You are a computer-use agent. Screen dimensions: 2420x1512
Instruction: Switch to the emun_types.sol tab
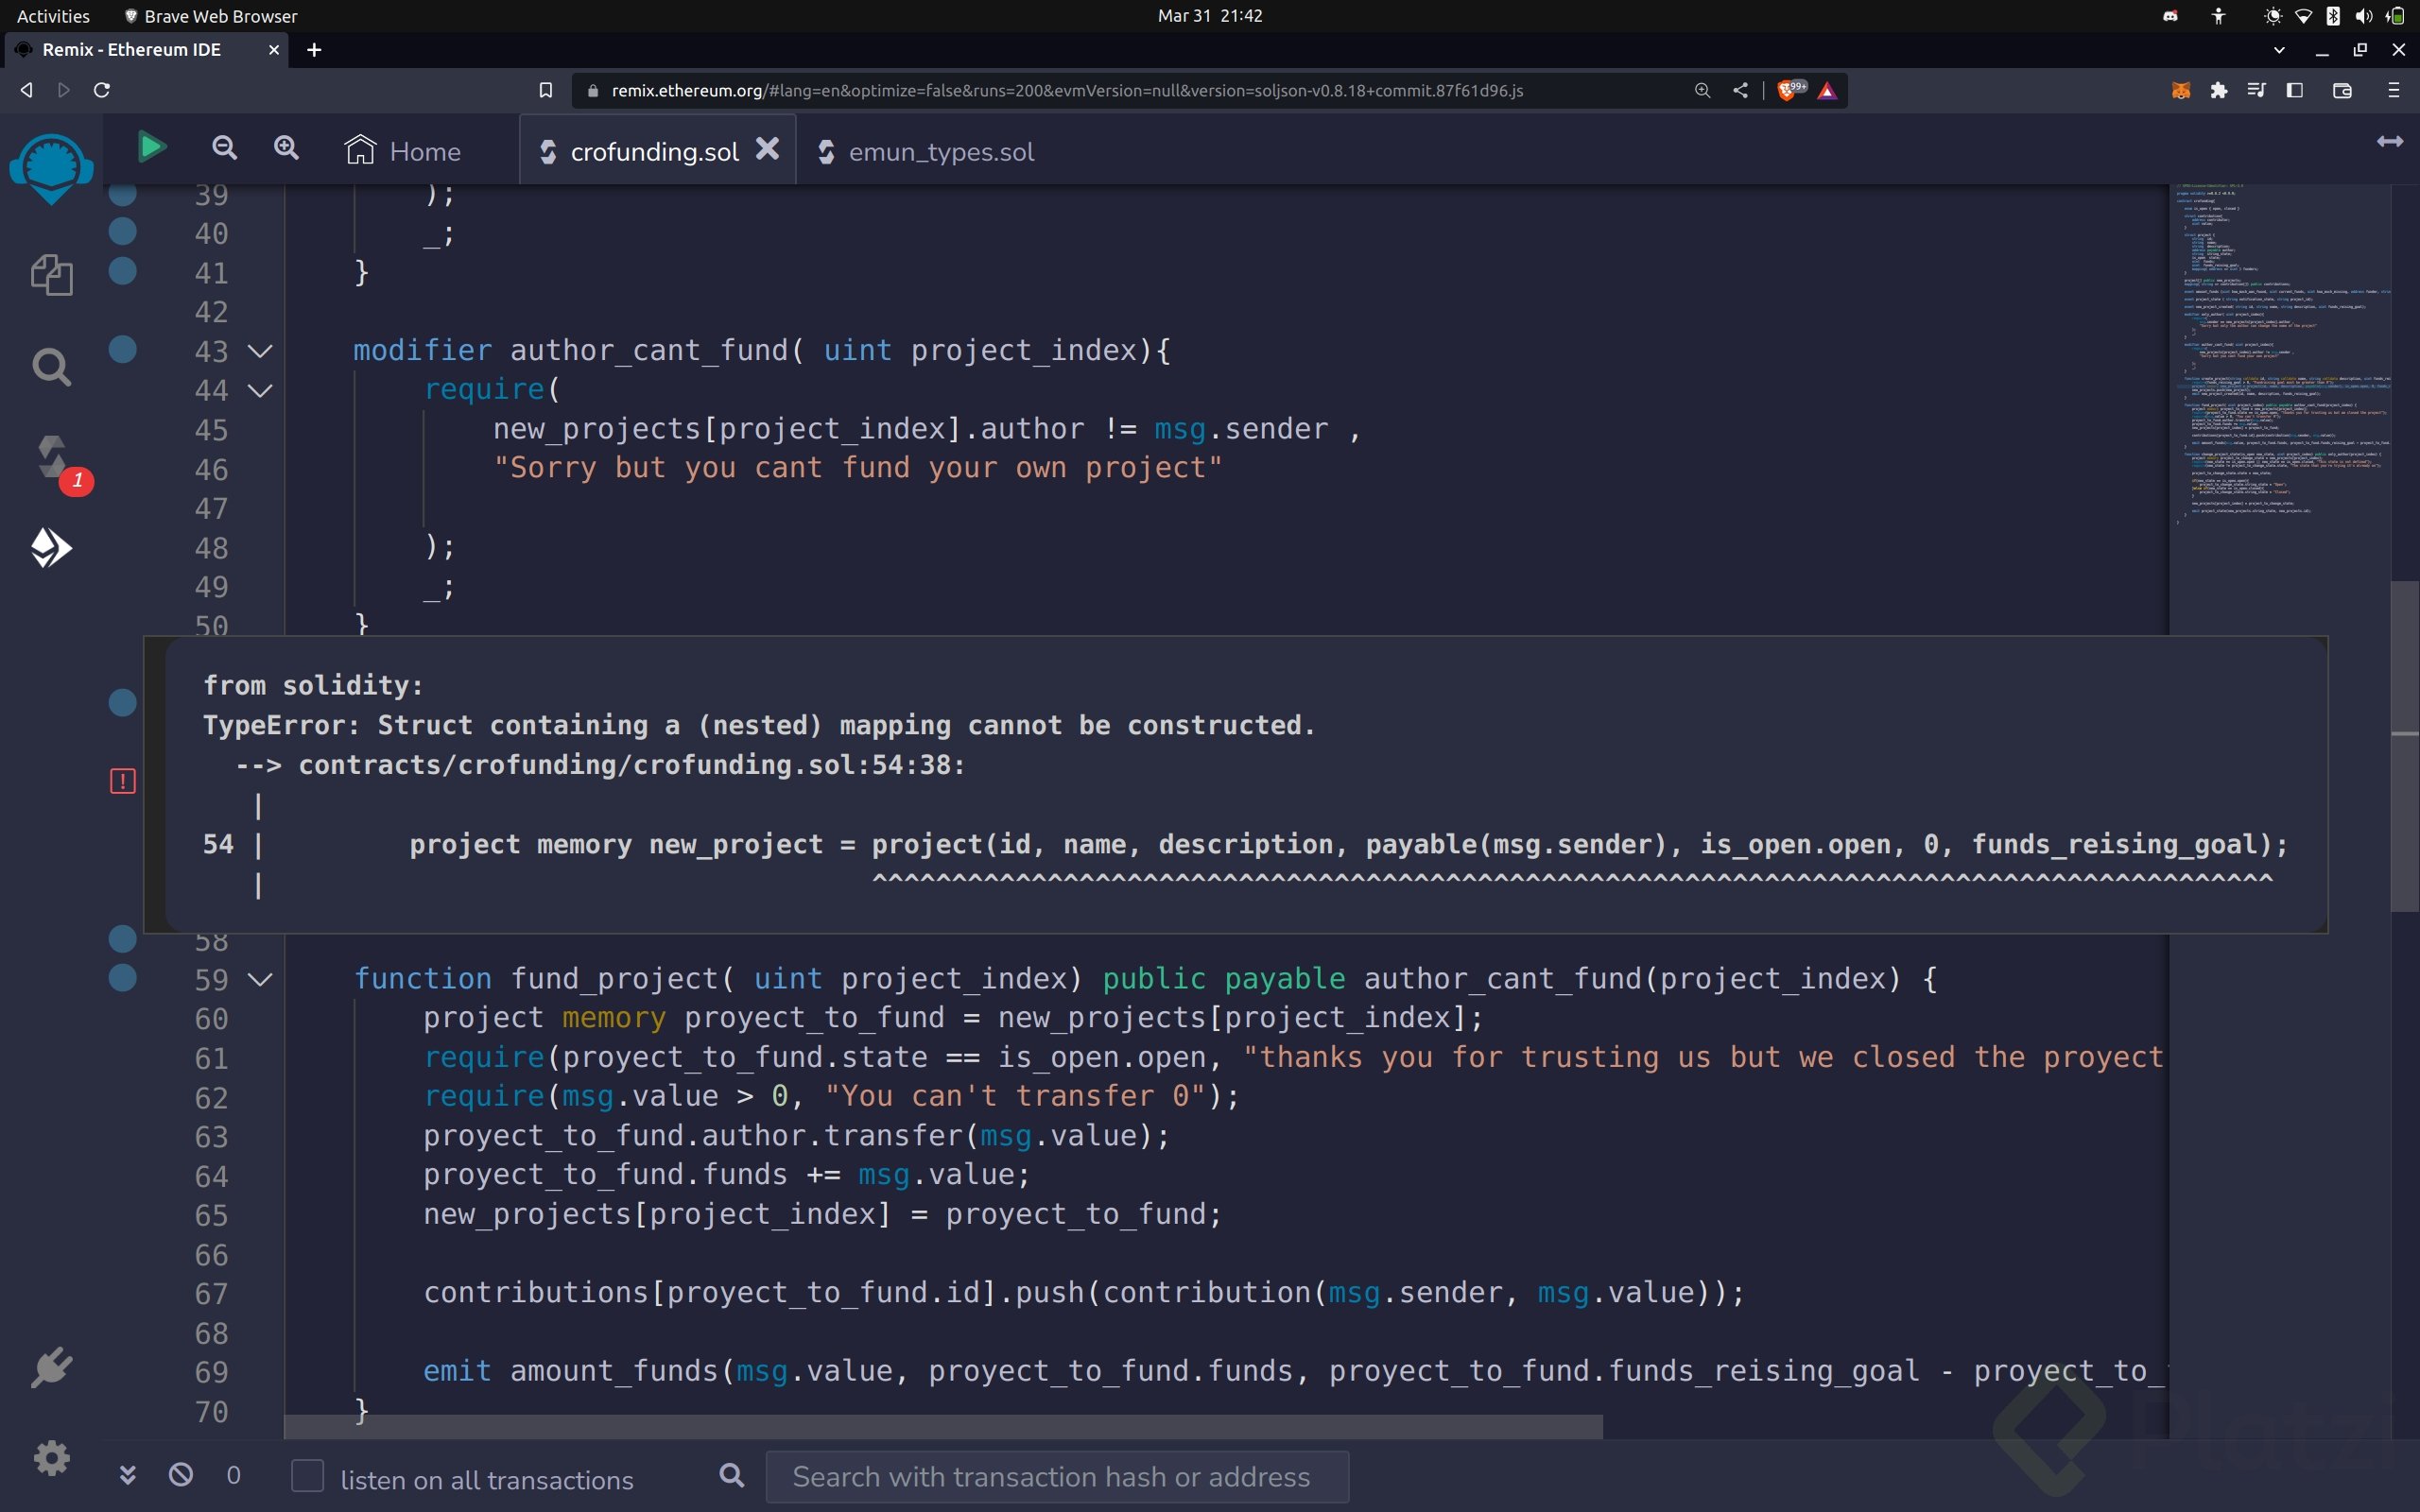(x=941, y=152)
